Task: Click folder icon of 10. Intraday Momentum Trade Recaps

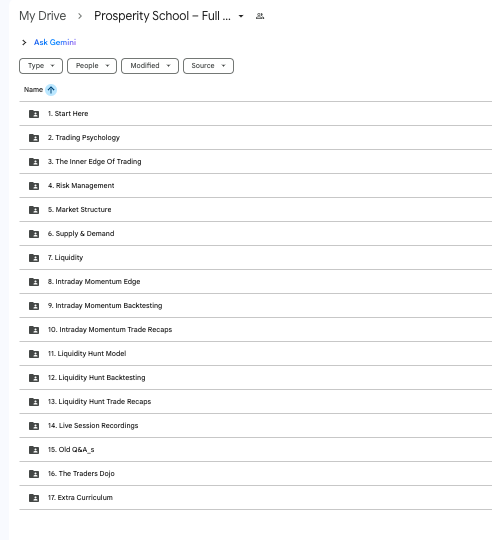Action: (34, 330)
